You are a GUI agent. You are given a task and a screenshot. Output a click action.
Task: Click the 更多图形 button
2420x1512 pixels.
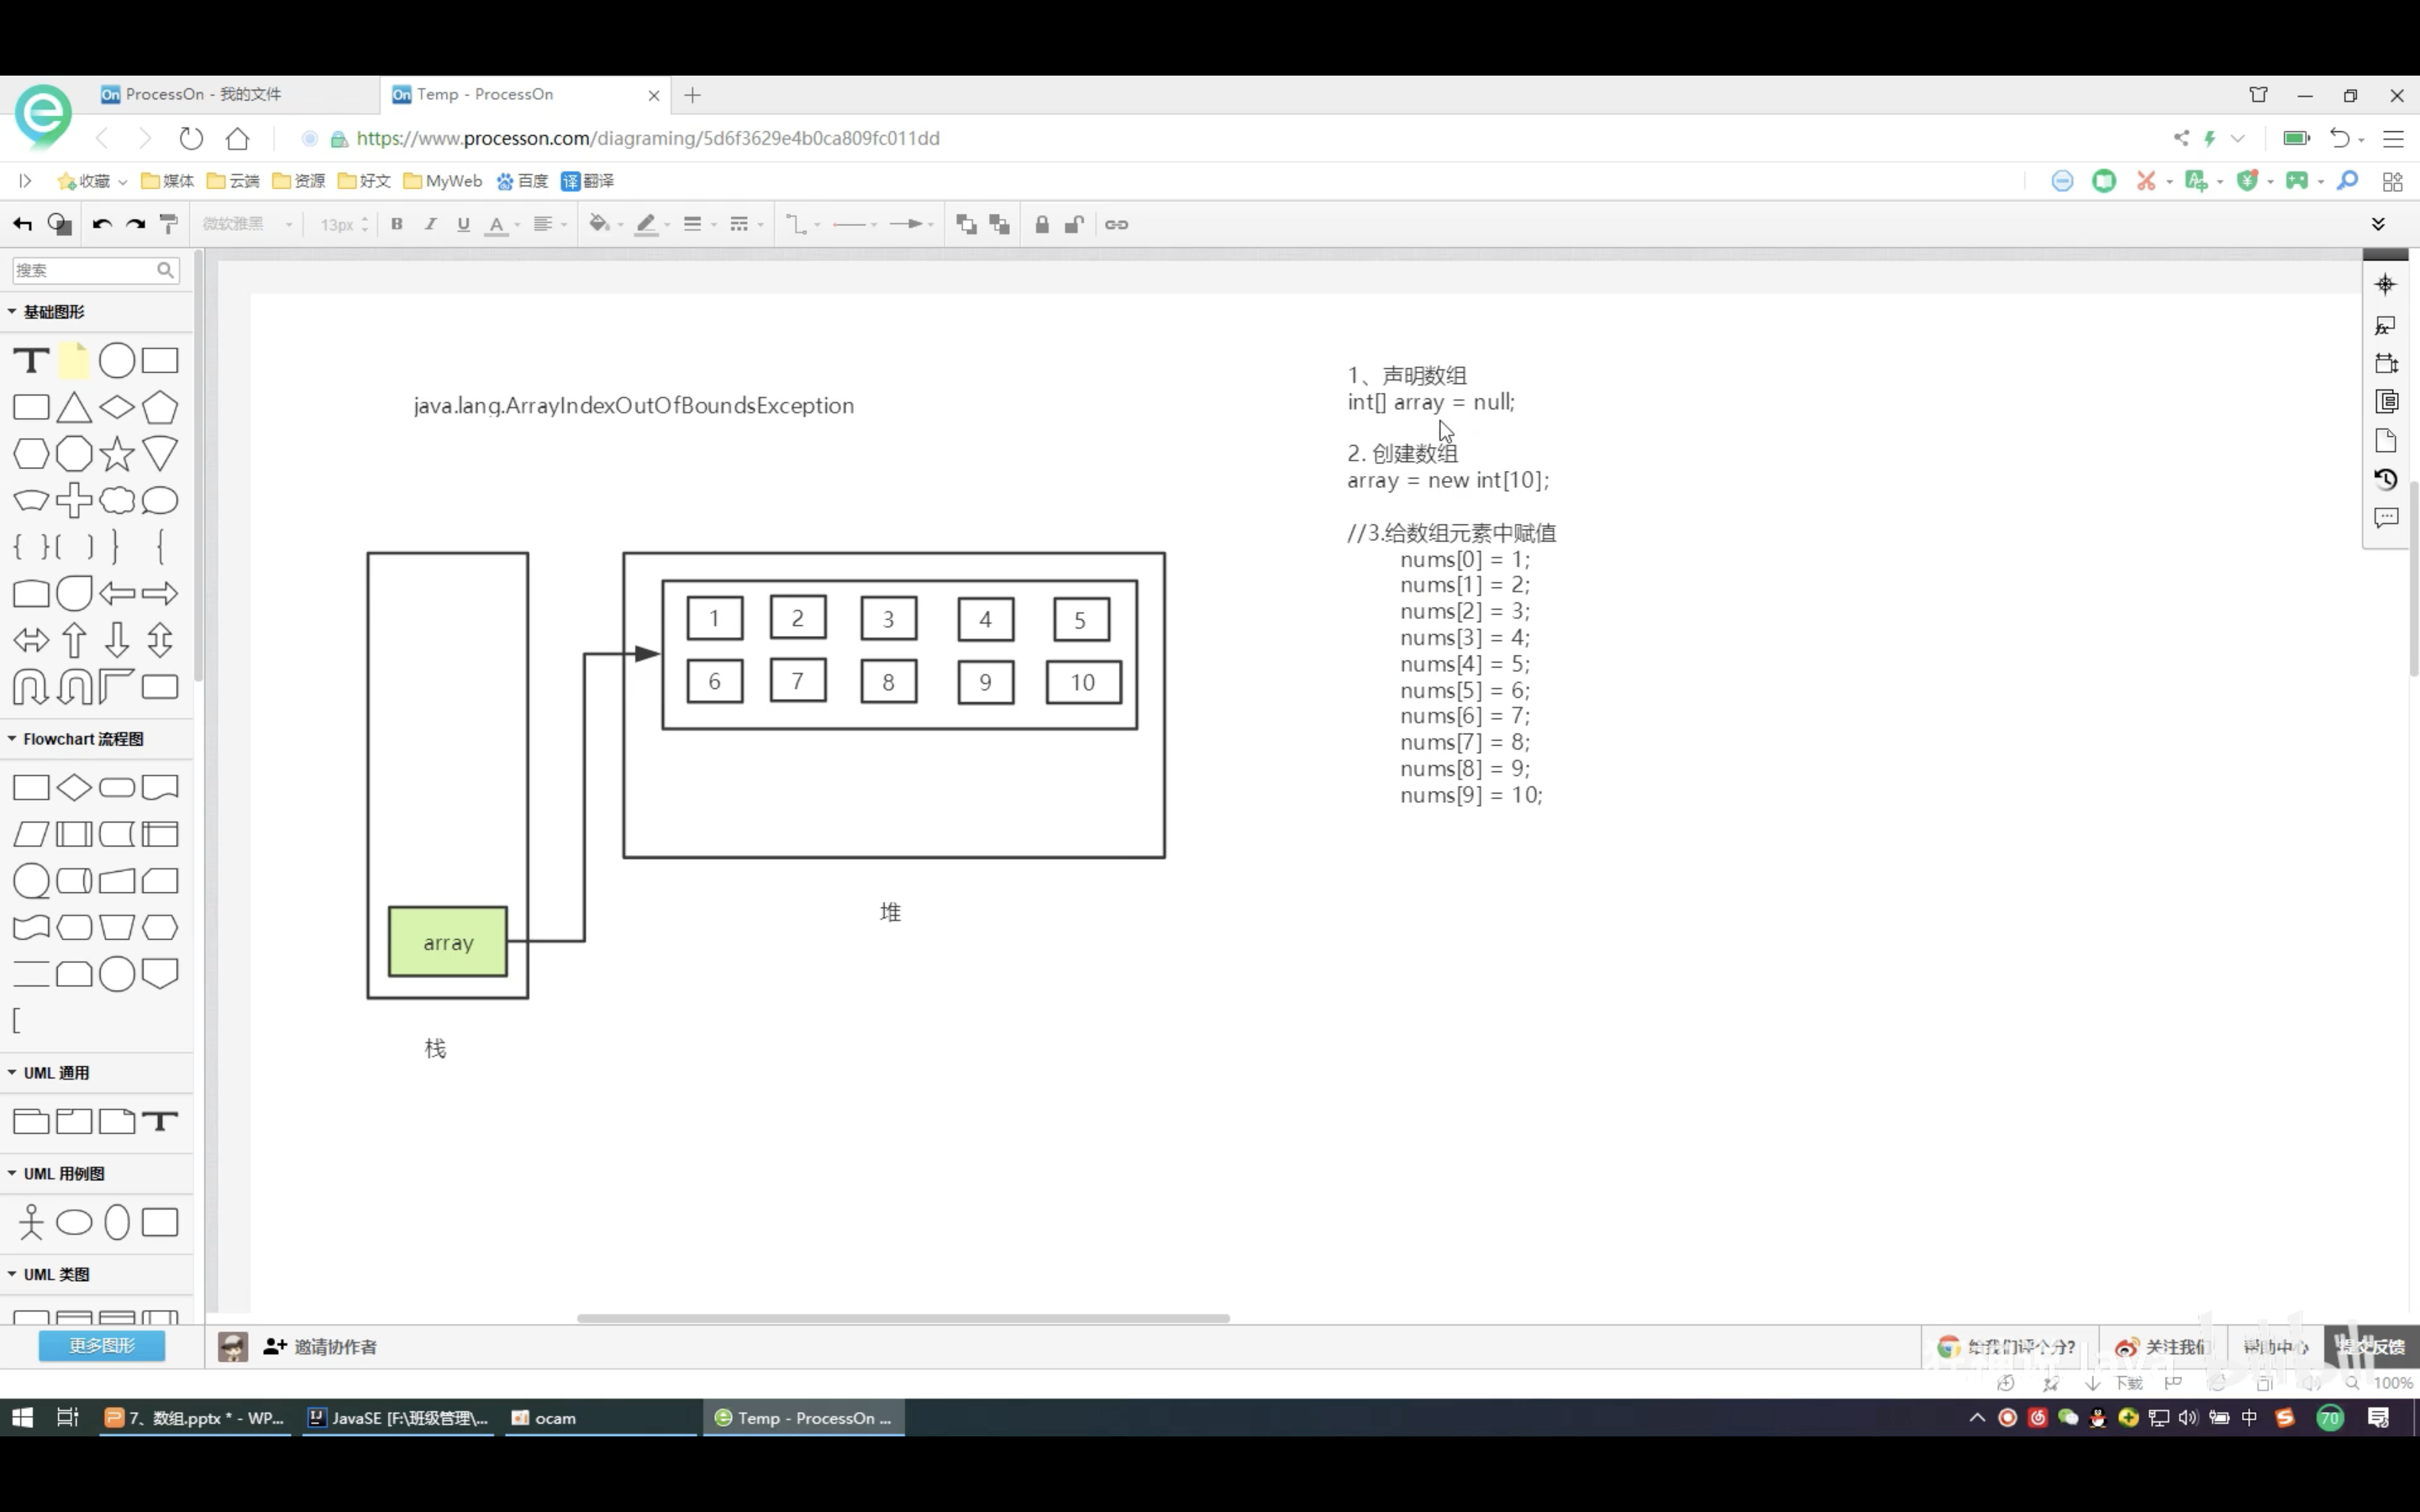(x=101, y=1345)
